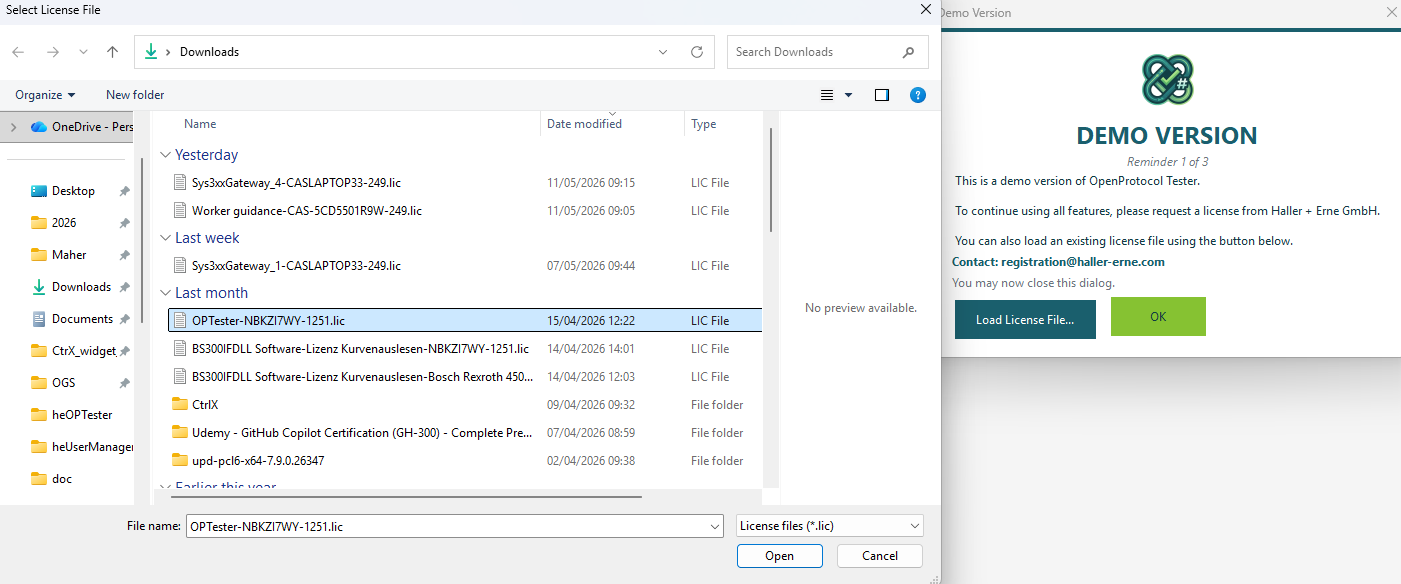Toggle the preview pane
Viewport: 1401px width, 584px height.
(x=882, y=95)
